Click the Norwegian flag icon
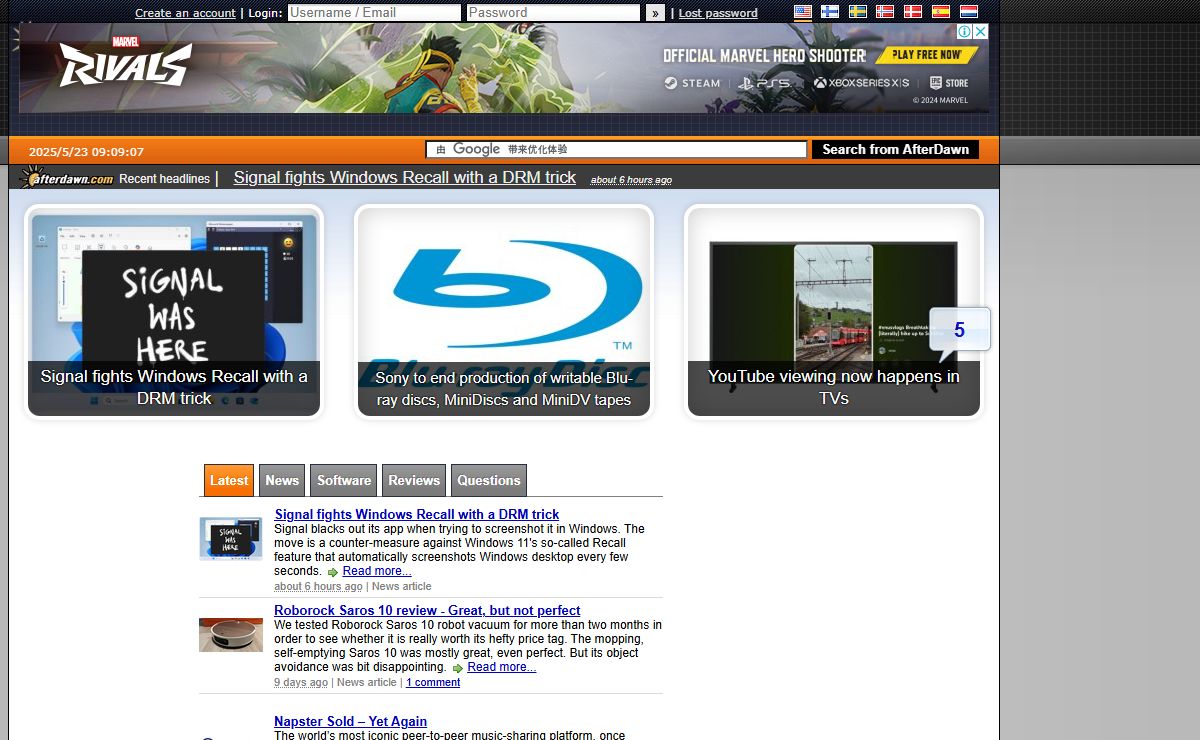 pyautogui.click(x=885, y=12)
